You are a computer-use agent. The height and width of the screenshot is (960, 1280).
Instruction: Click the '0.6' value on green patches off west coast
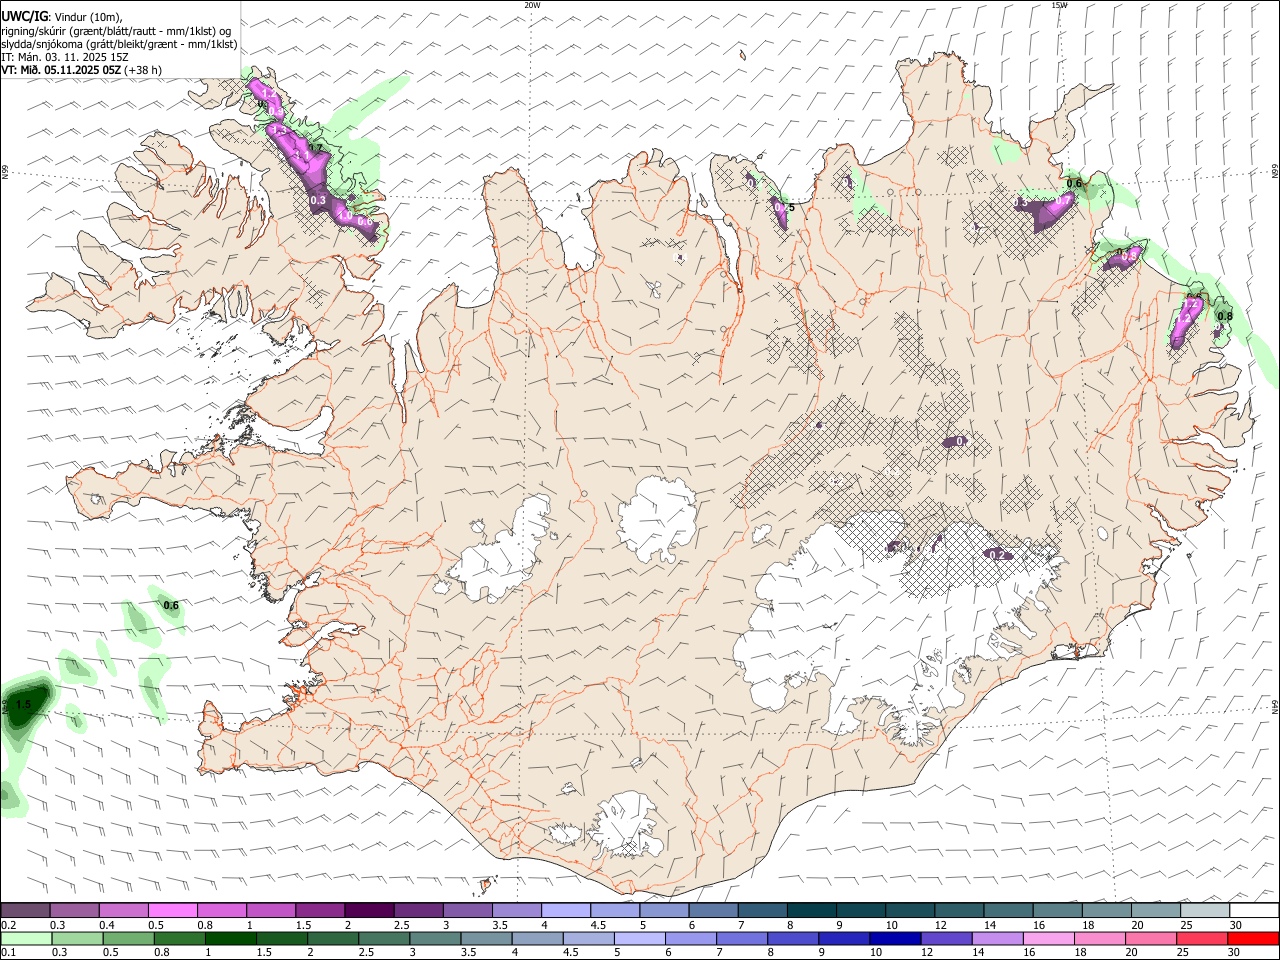point(171,605)
